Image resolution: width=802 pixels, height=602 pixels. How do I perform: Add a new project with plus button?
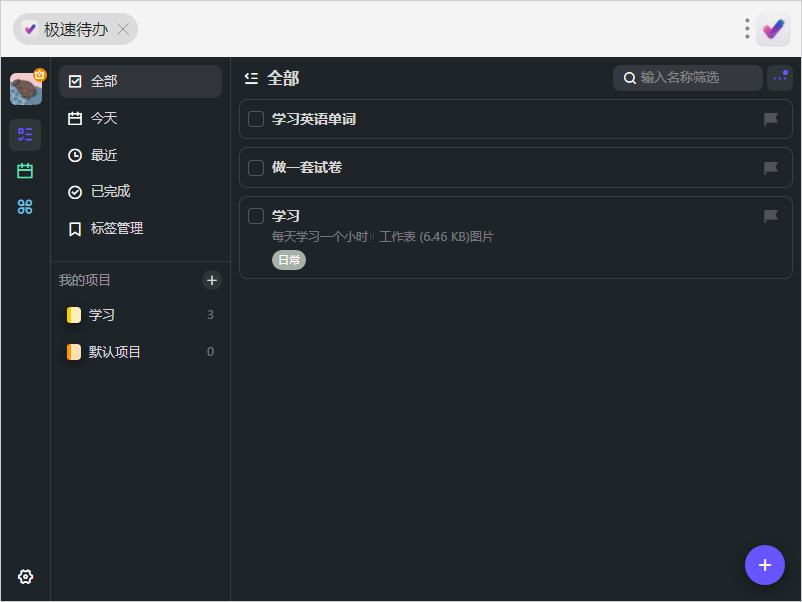click(212, 280)
